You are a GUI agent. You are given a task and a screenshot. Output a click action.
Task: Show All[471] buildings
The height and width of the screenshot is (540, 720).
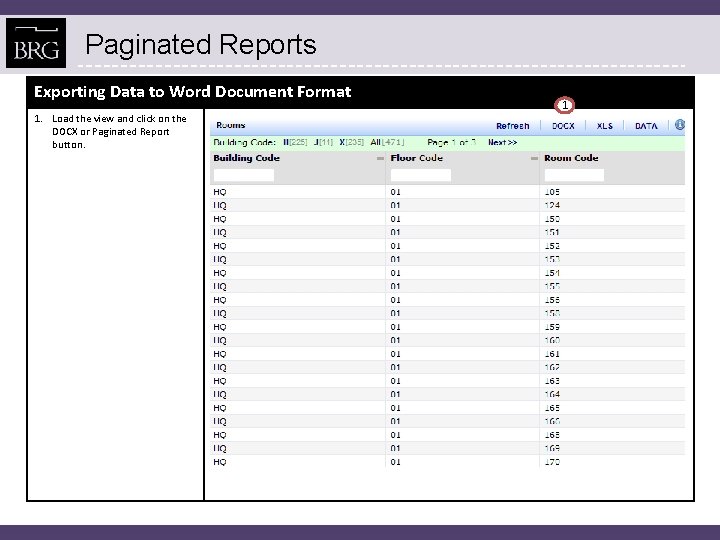pyautogui.click(x=387, y=142)
